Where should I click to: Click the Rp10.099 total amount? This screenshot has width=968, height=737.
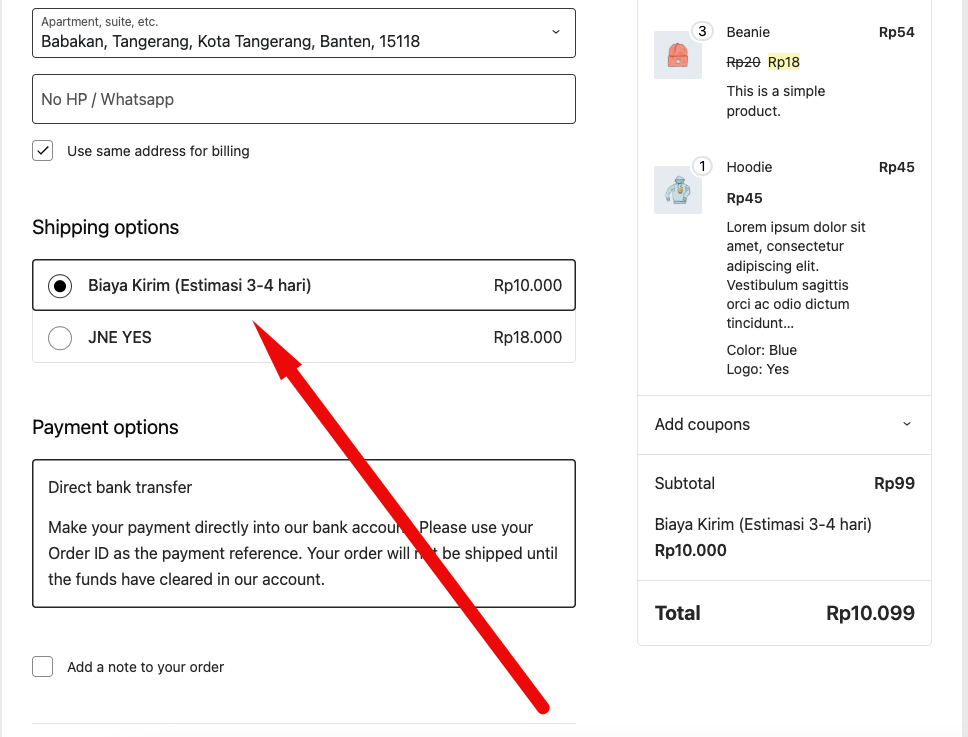tap(870, 613)
